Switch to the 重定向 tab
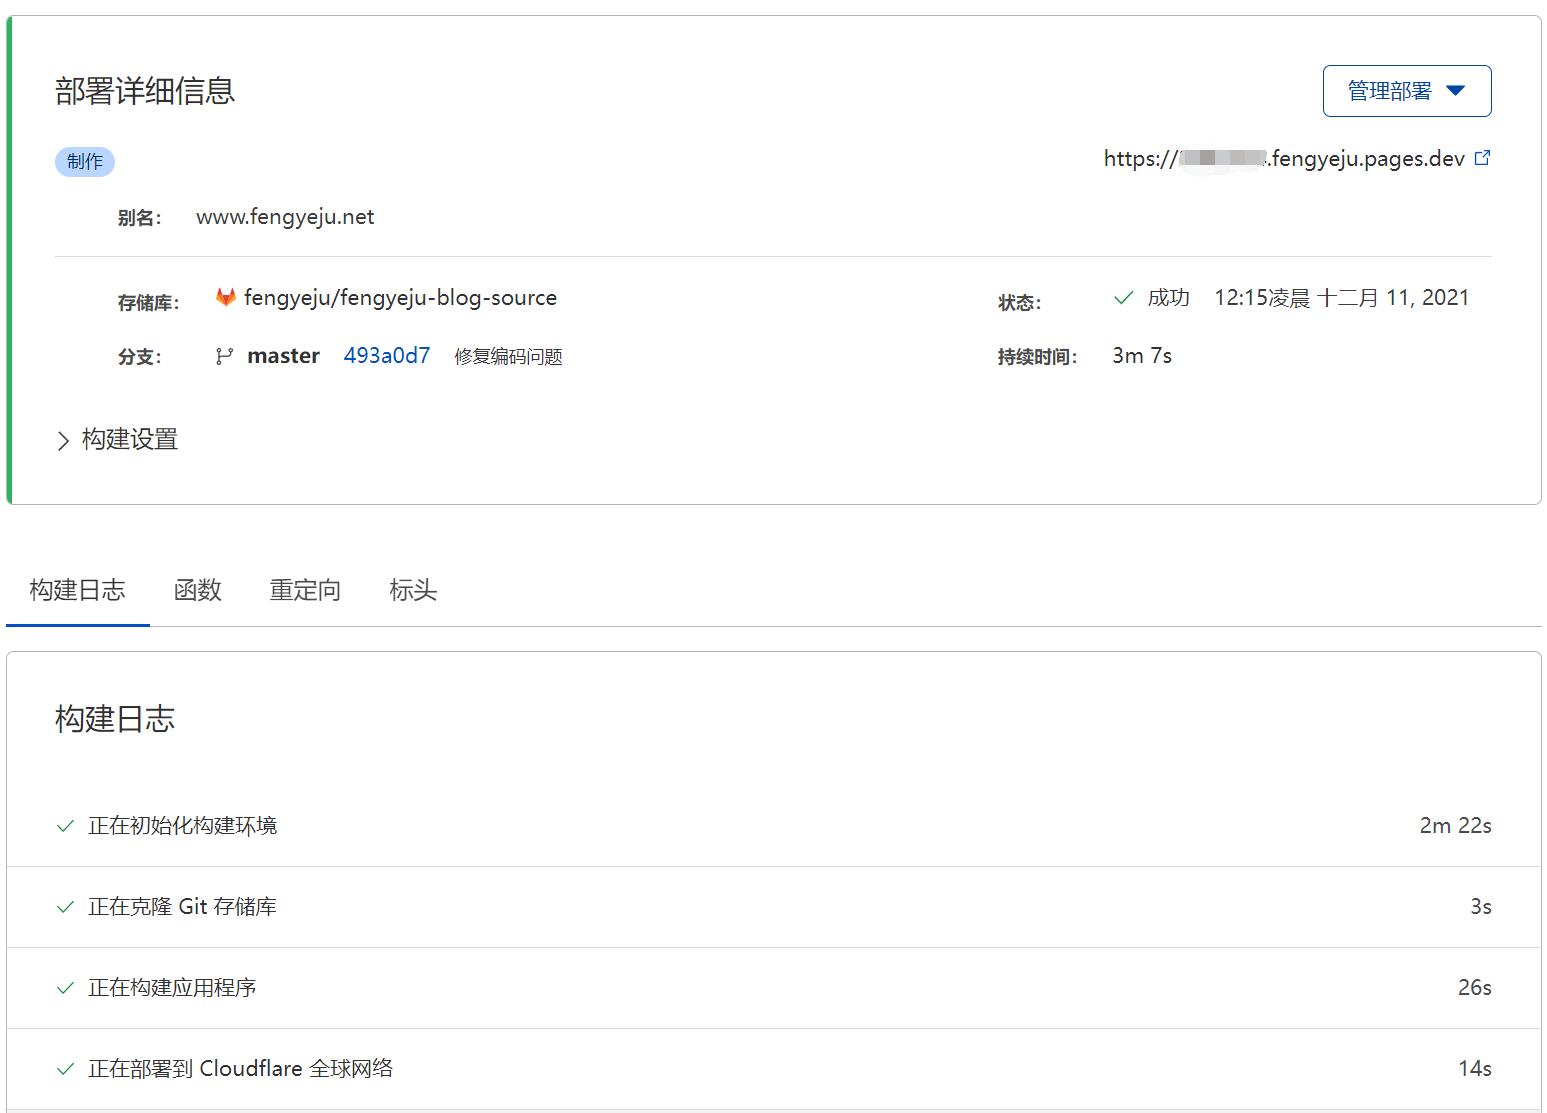 pos(305,590)
